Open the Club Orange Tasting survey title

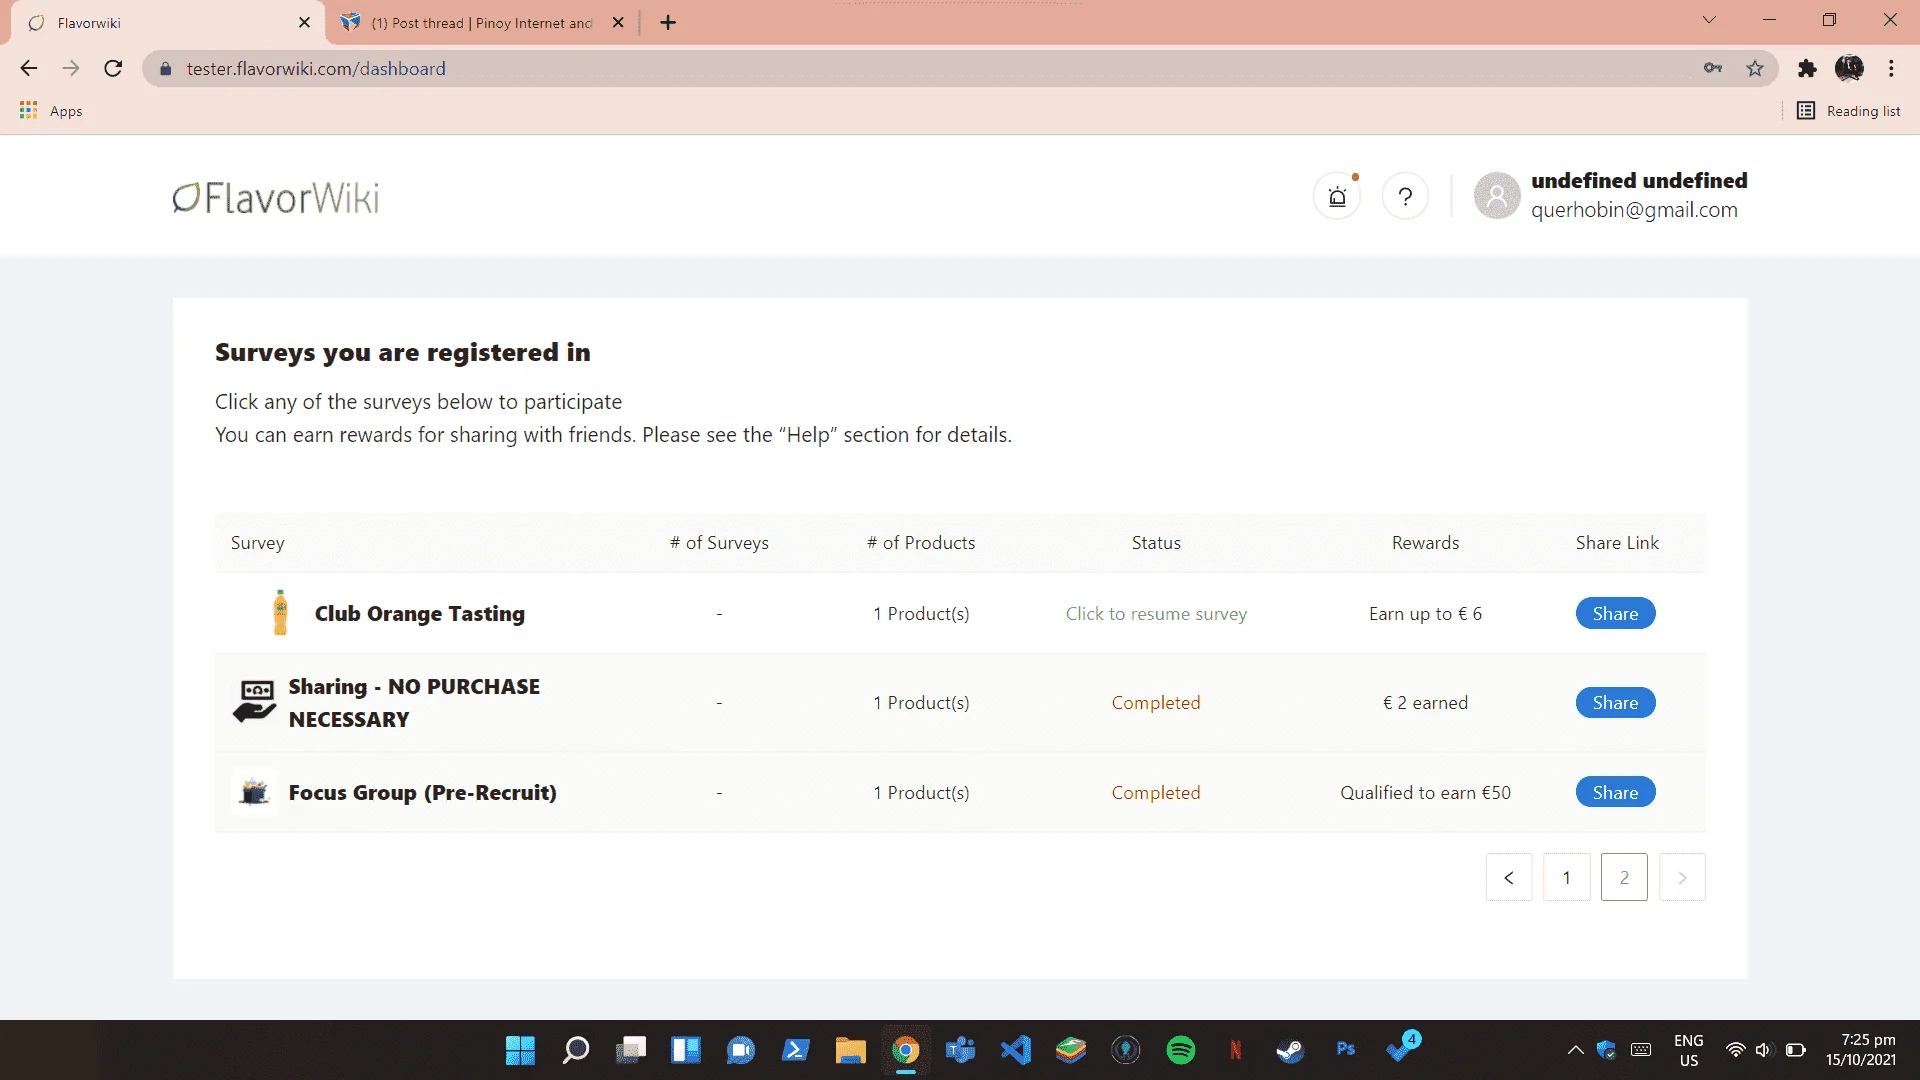click(420, 613)
